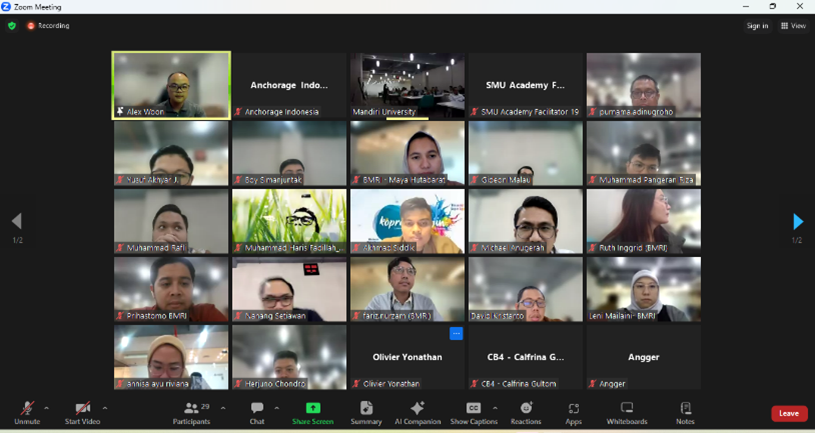Leave the meeting
Screen dimensions: 815x433
coord(788,413)
